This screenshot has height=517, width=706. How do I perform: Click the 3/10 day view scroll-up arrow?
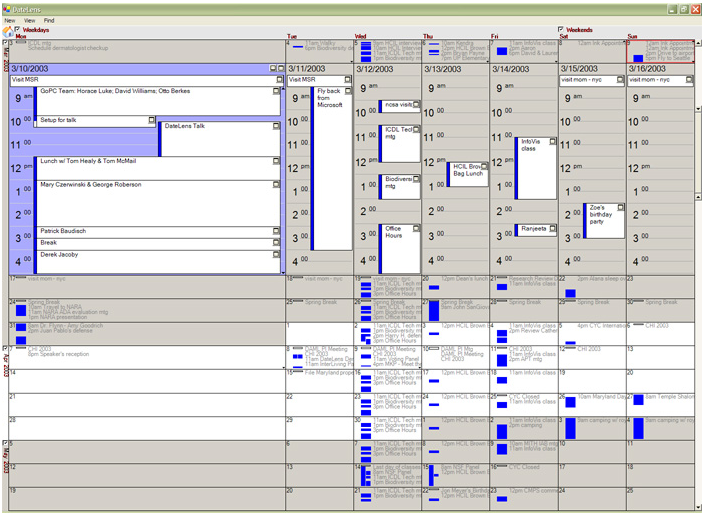(283, 89)
